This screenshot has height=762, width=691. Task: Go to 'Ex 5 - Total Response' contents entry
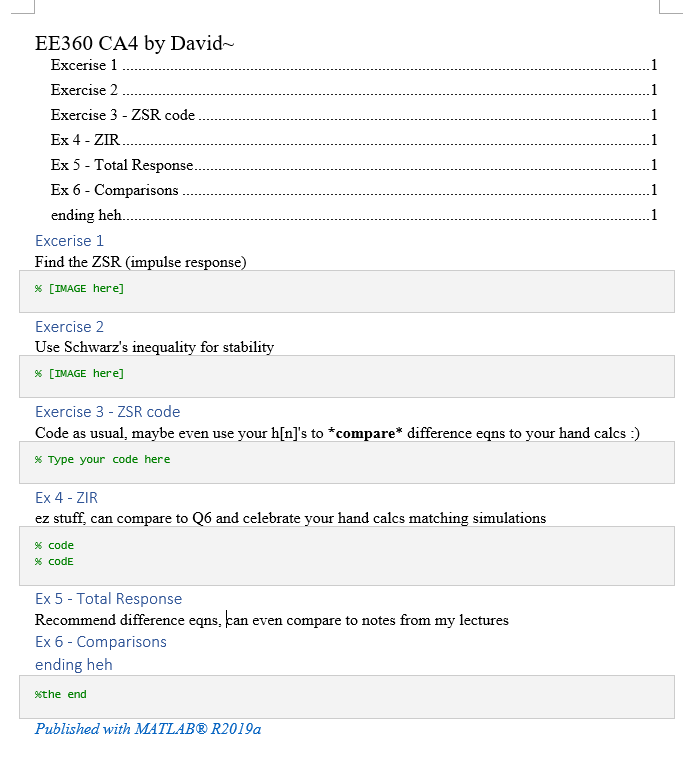point(122,165)
